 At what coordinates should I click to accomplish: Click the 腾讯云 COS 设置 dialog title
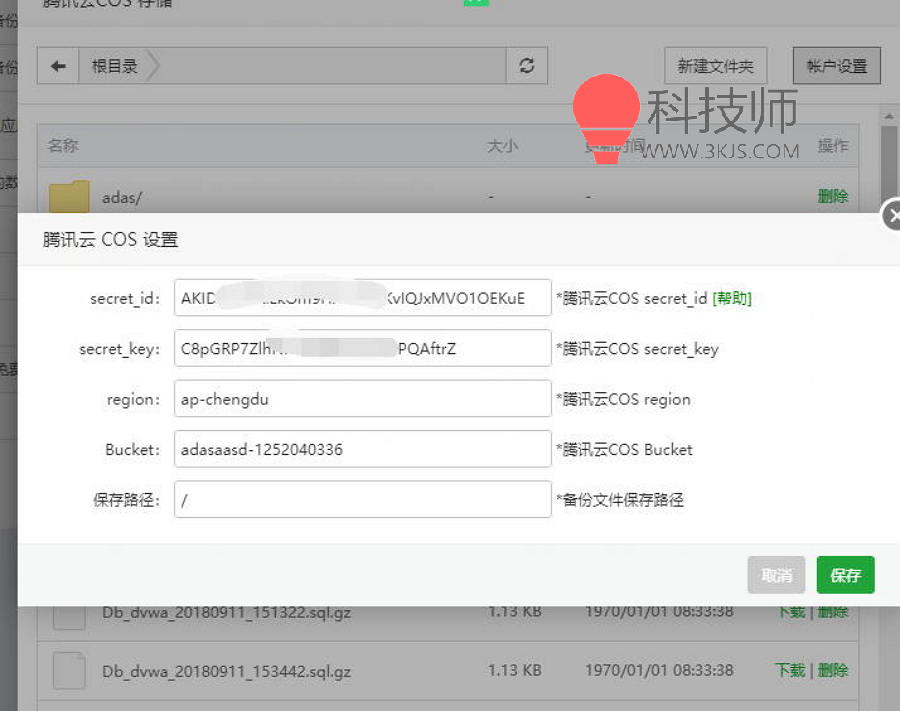click(x=110, y=239)
